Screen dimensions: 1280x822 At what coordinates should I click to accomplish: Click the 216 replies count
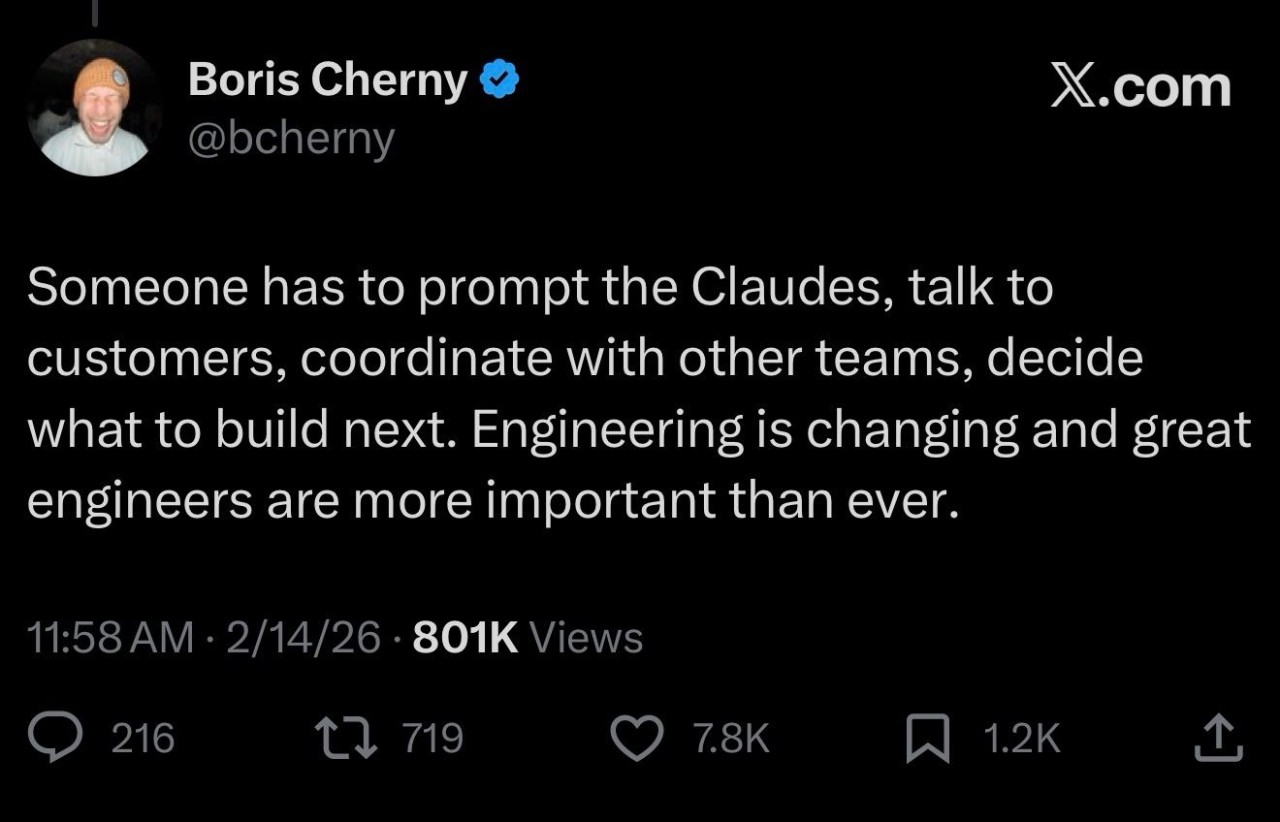pyautogui.click(x=143, y=740)
